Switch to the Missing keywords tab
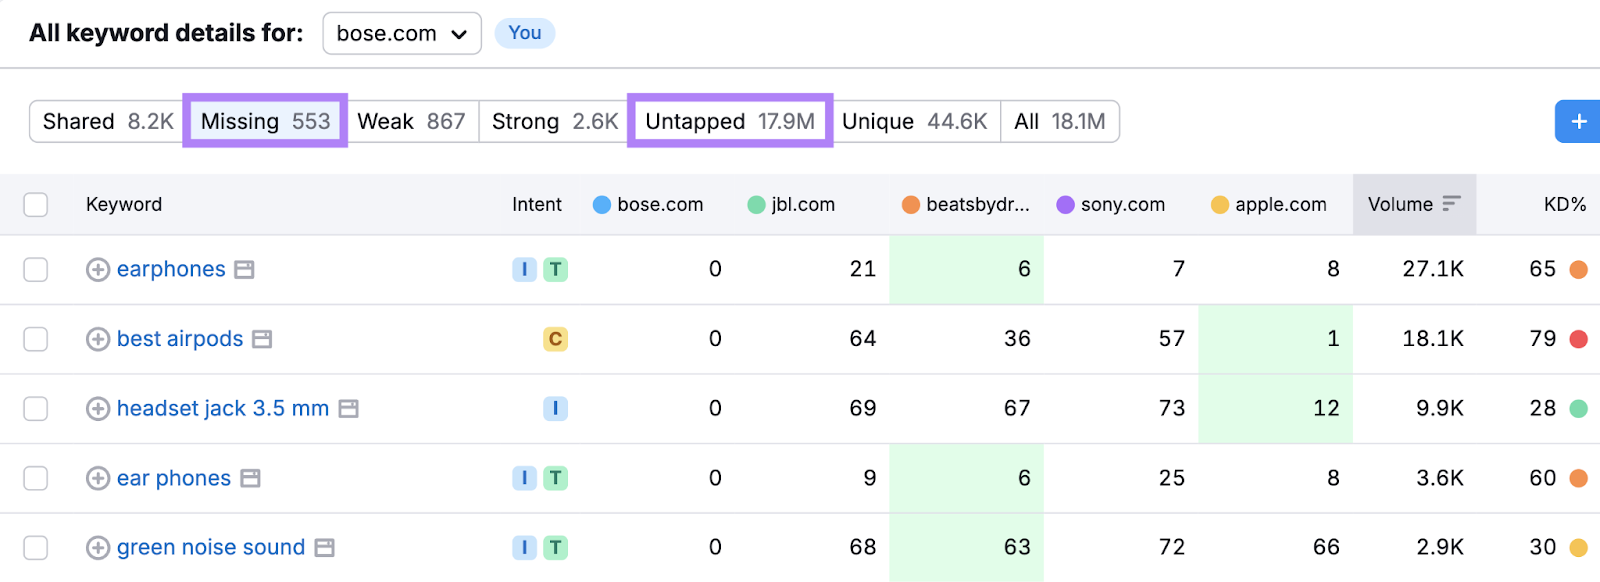The image size is (1600, 582). [x=265, y=122]
